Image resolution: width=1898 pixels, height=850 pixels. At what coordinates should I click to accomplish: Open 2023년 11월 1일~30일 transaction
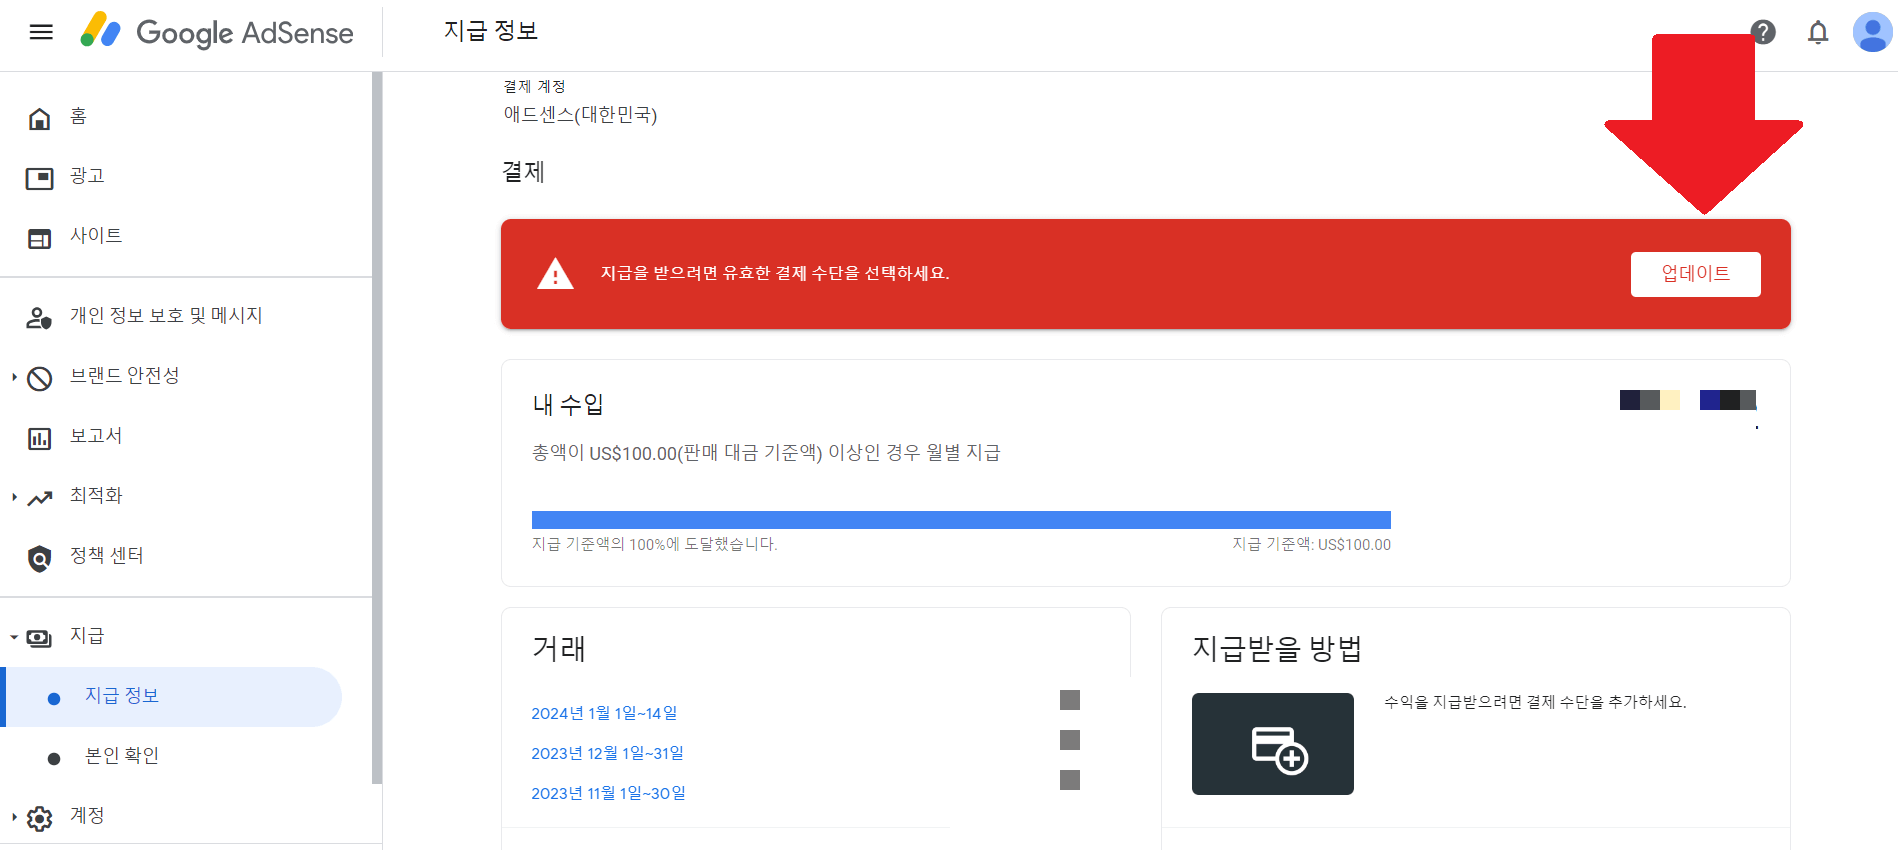(608, 793)
